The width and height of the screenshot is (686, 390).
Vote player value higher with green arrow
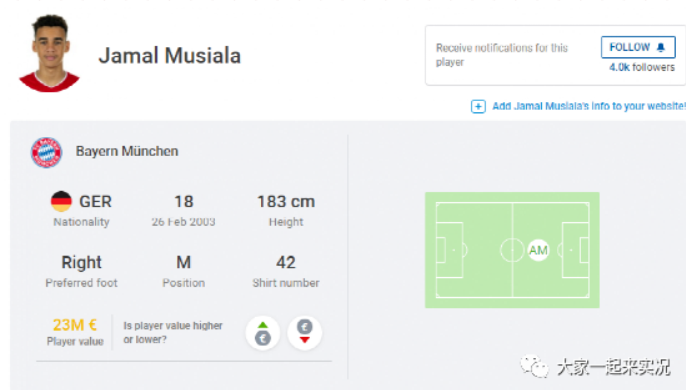[262, 333]
